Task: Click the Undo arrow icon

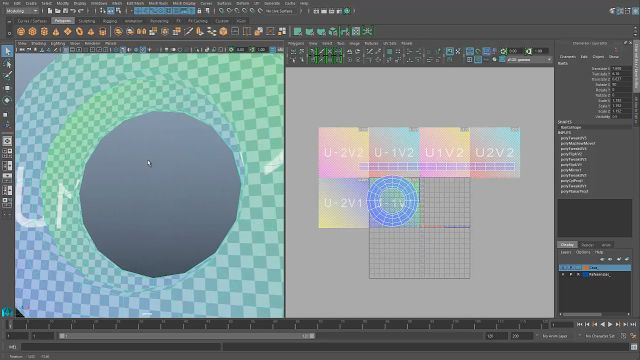Action: pos(73,11)
